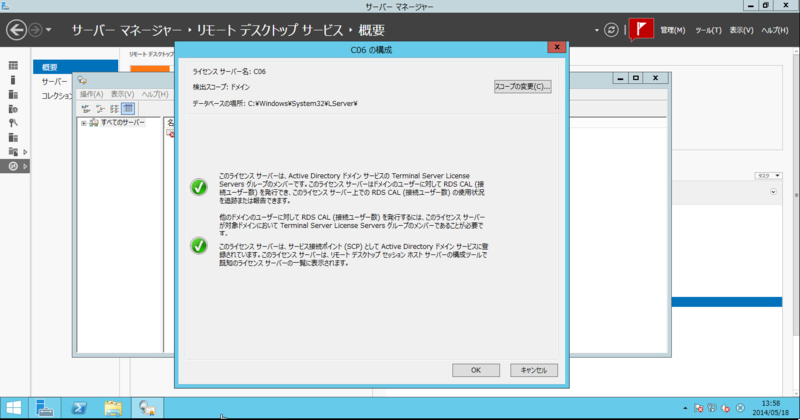This screenshot has width=800, height=420.
Task: Select コレクション in the navigation pane
Action: tap(57, 95)
